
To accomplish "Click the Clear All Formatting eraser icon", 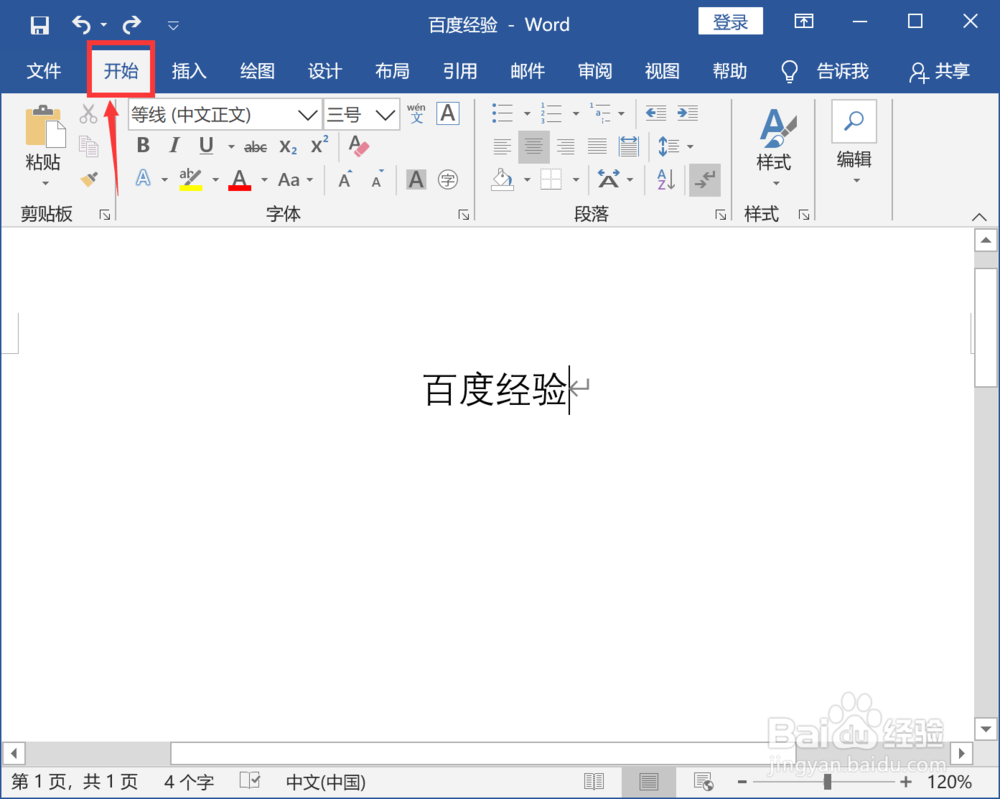I will pyautogui.click(x=359, y=146).
